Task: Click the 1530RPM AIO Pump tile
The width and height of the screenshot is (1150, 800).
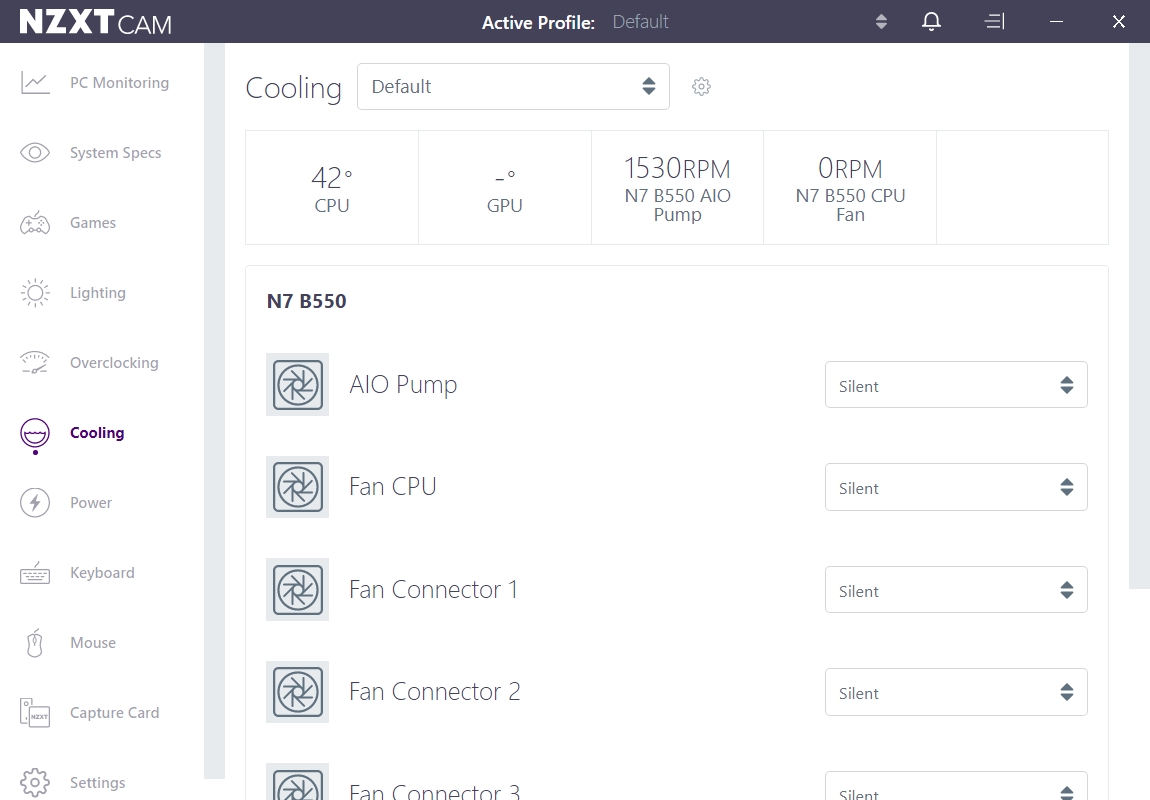Action: 678,188
